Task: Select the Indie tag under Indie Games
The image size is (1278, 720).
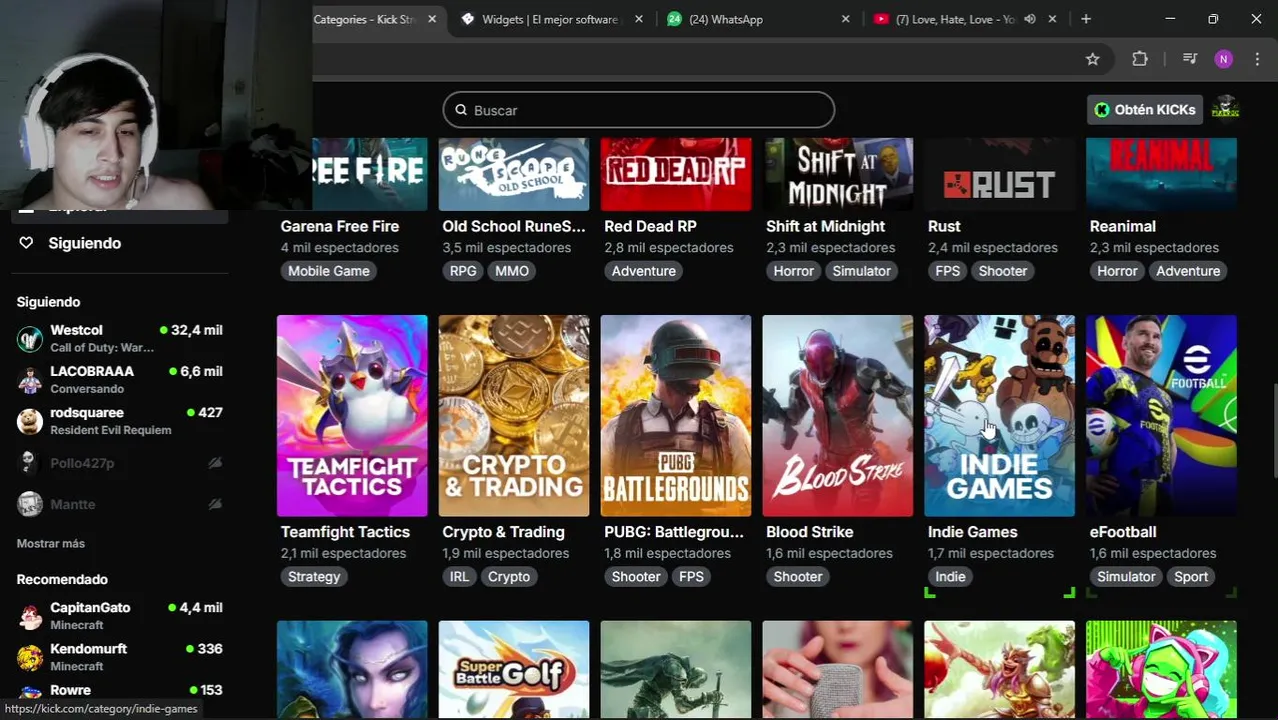Action: coord(950,577)
